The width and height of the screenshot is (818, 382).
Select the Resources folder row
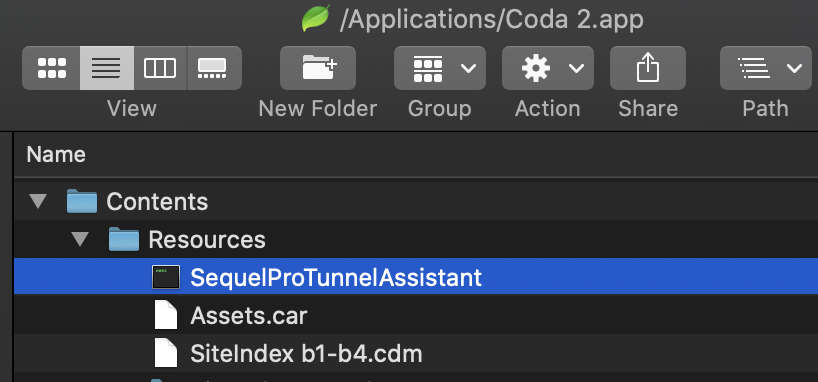click(x=416, y=240)
